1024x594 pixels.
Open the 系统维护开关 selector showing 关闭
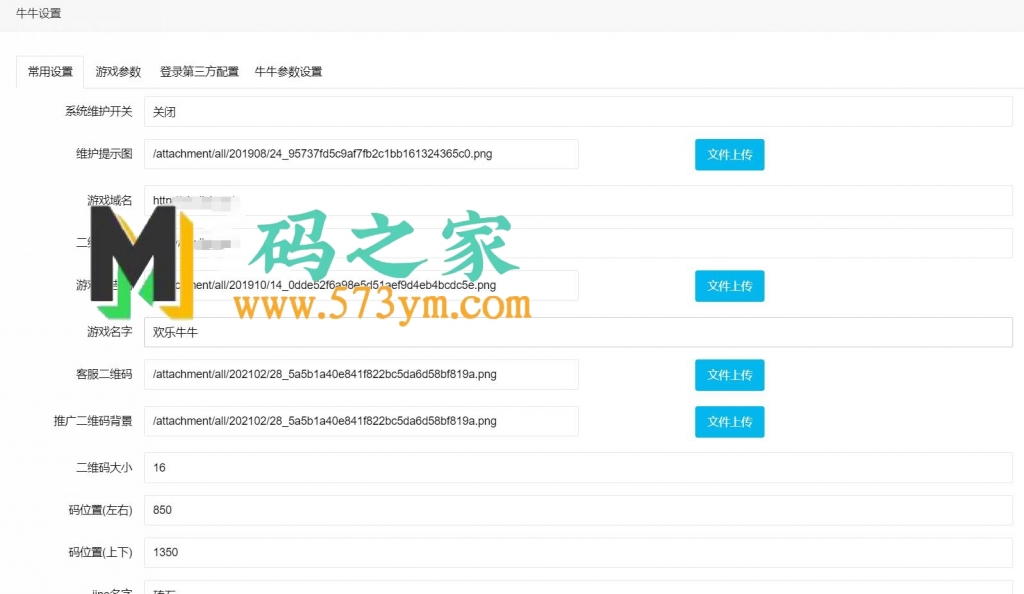click(x=578, y=112)
